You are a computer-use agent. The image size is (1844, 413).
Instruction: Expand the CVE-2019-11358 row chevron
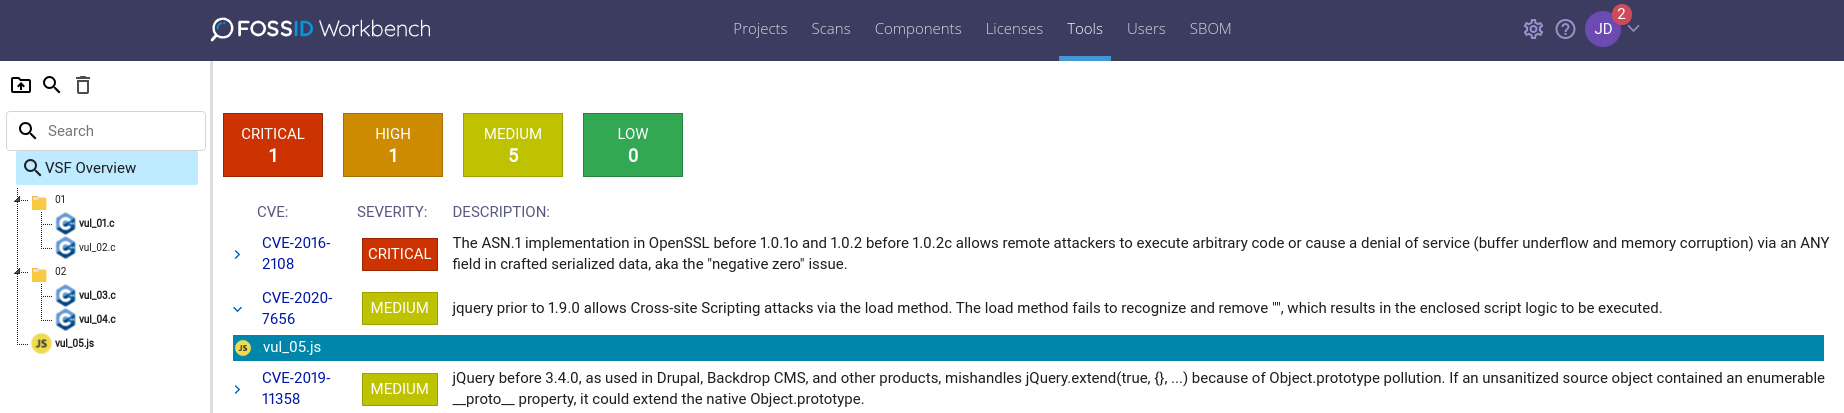tap(237, 389)
